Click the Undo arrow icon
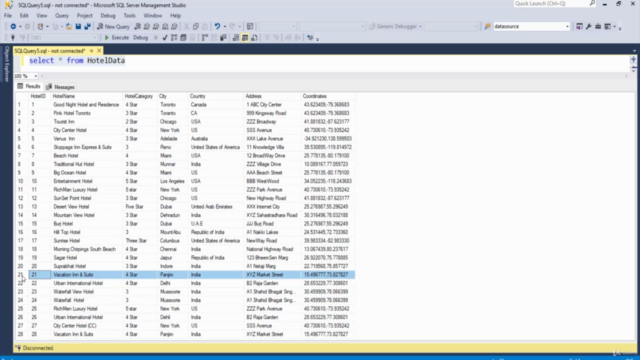The height and width of the screenshot is (360, 640). (x=217, y=26)
